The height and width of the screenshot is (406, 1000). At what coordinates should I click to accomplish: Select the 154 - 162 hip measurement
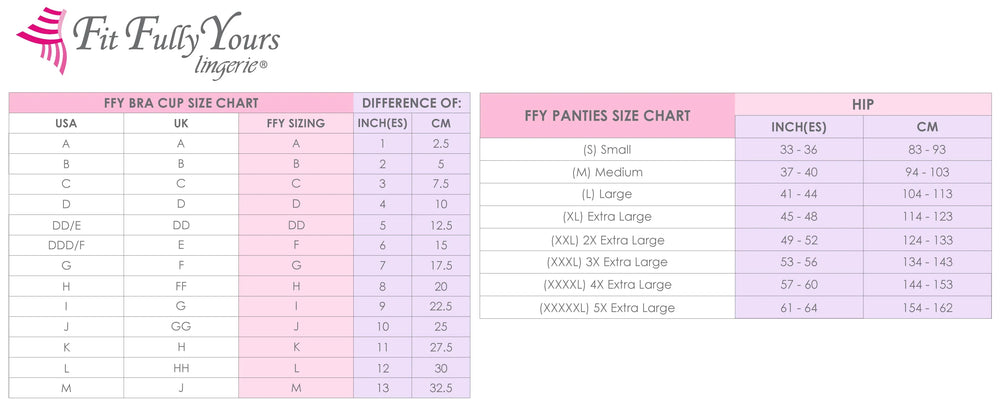point(927,308)
